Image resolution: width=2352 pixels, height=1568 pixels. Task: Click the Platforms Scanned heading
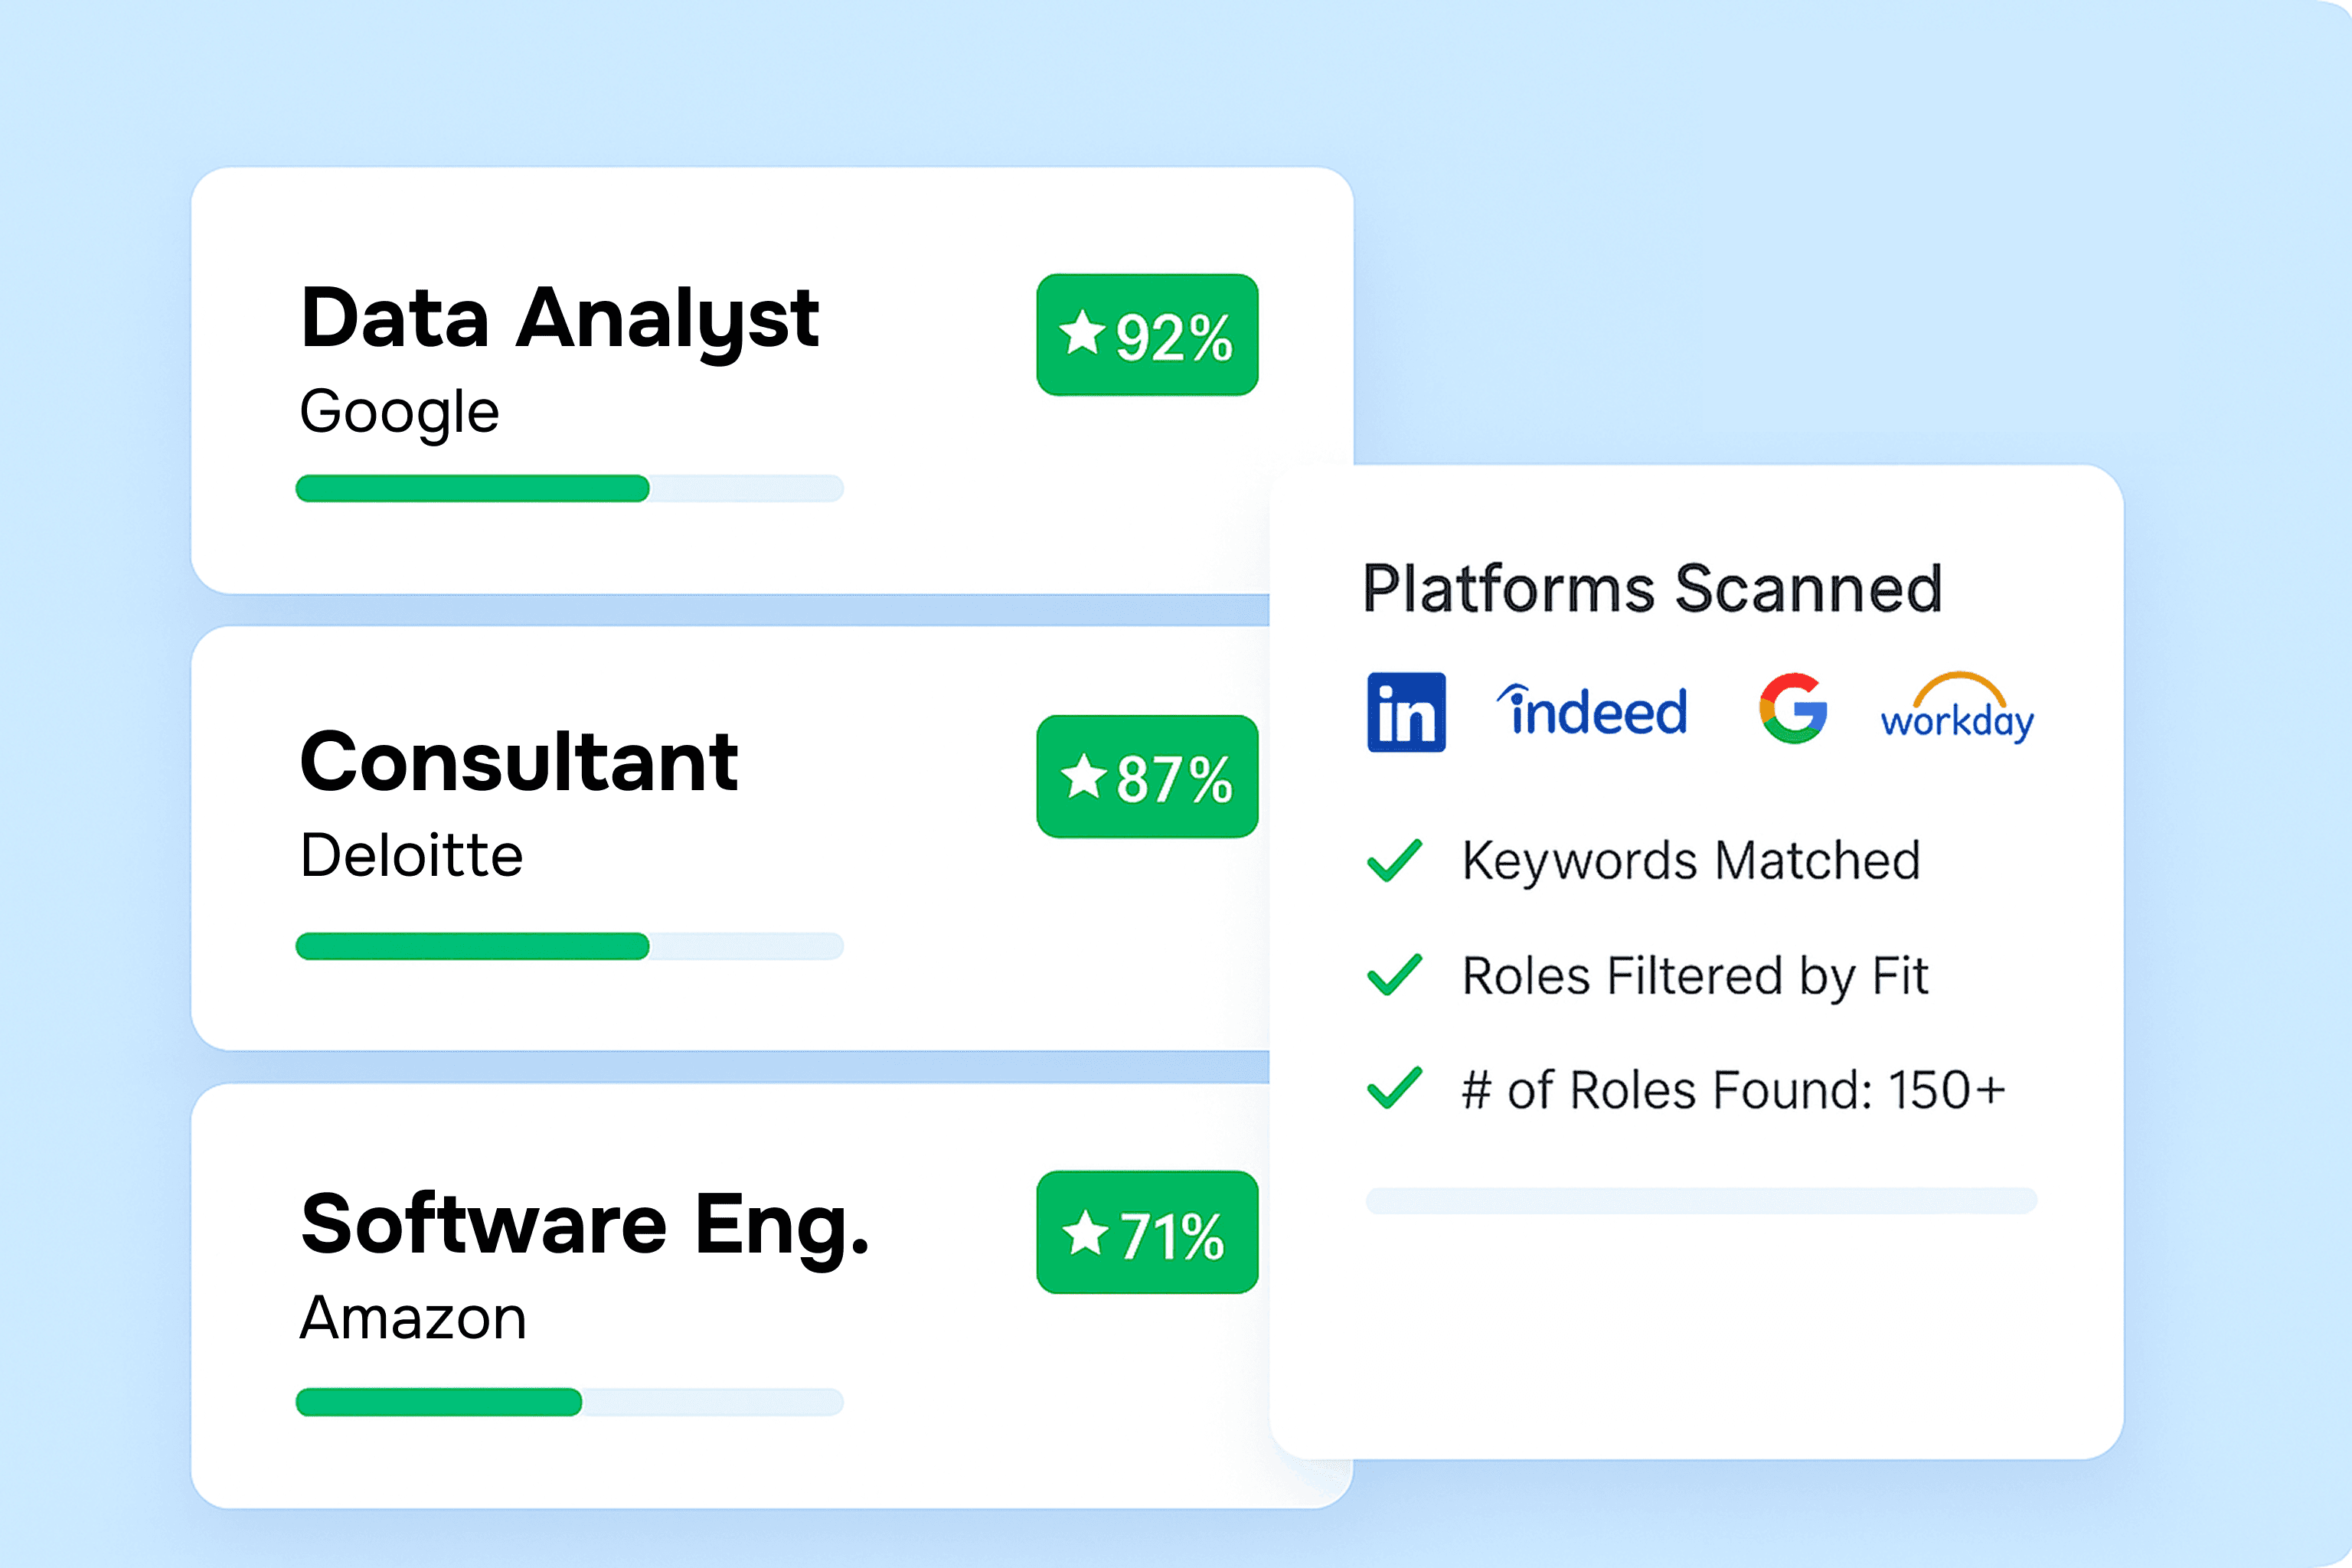[x=1652, y=588]
